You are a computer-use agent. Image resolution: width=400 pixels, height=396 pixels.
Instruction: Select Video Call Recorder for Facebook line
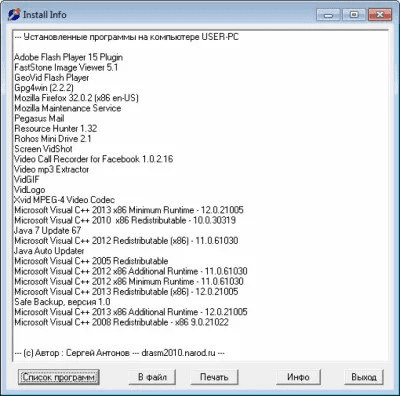tap(94, 159)
